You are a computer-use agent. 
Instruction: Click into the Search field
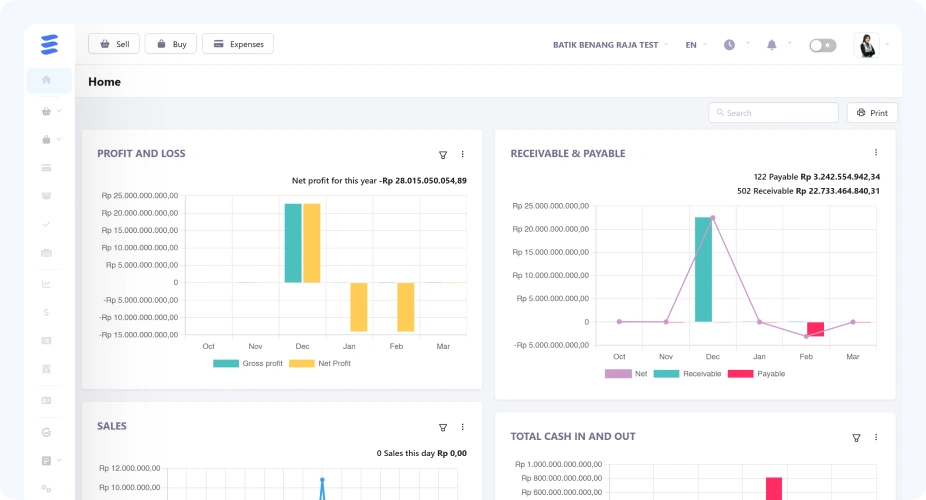tap(773, 113)
